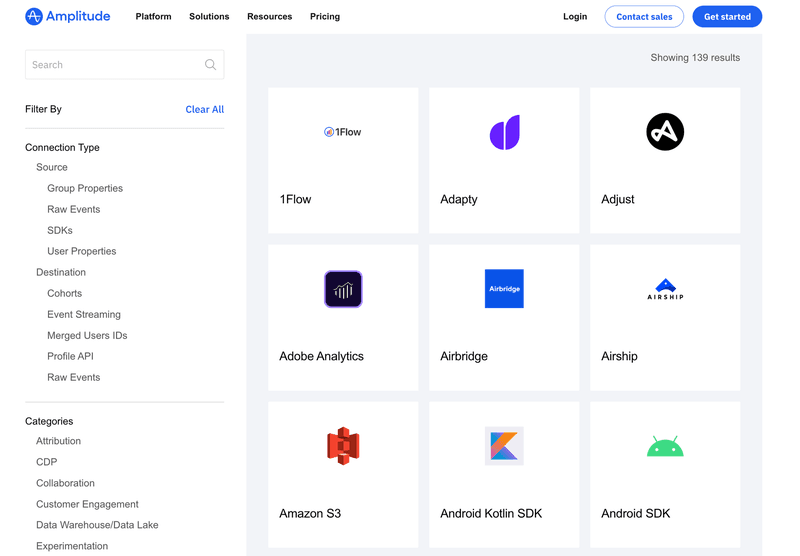This screenshot has height=556, width=800.
Task: Click the Login link
Action: tap(575, 16)
